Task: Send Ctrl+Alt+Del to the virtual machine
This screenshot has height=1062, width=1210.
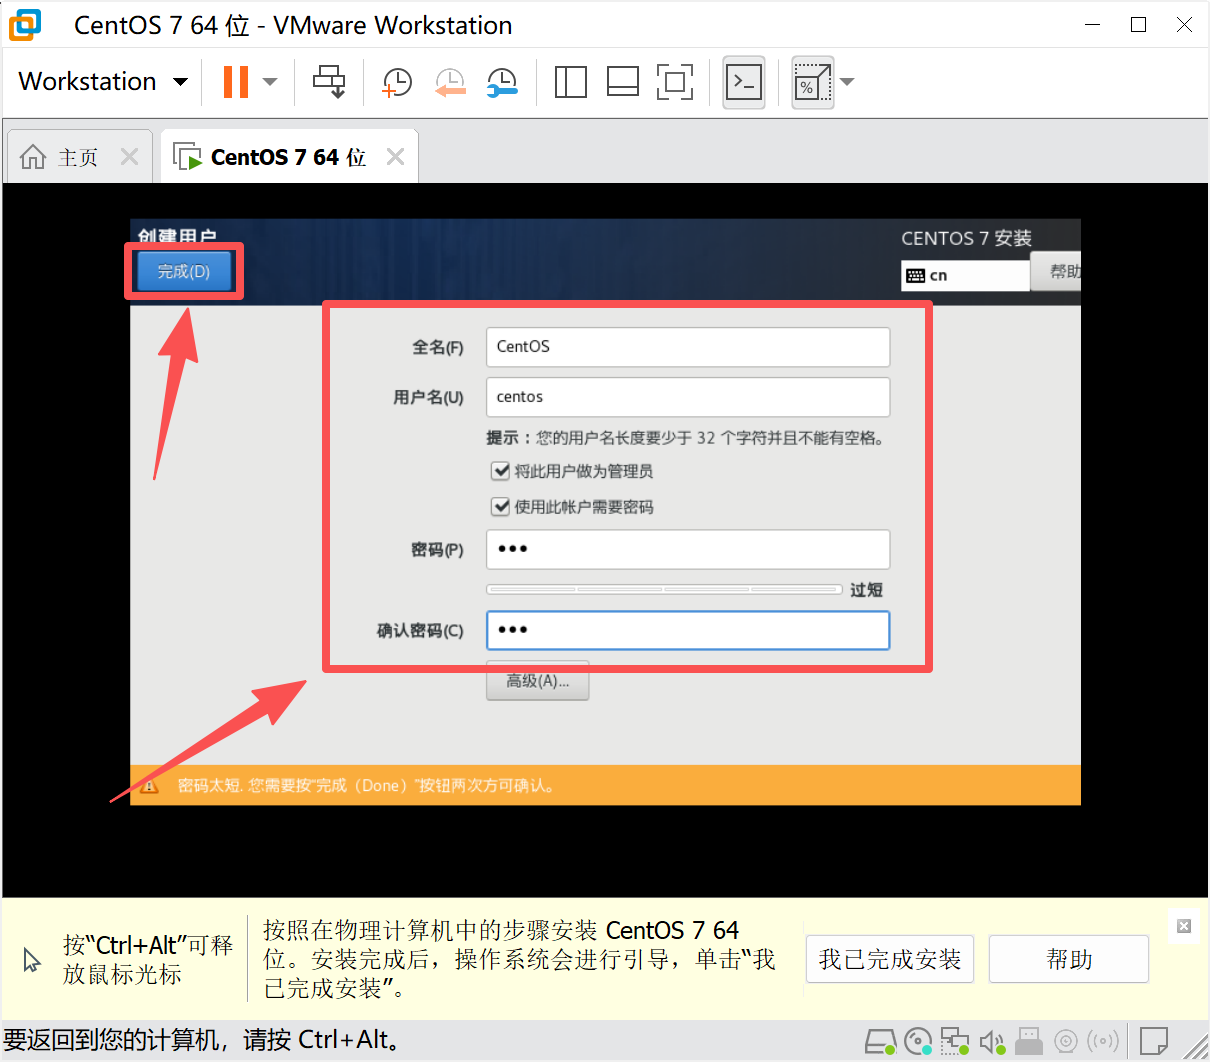Action: (329, 81)
